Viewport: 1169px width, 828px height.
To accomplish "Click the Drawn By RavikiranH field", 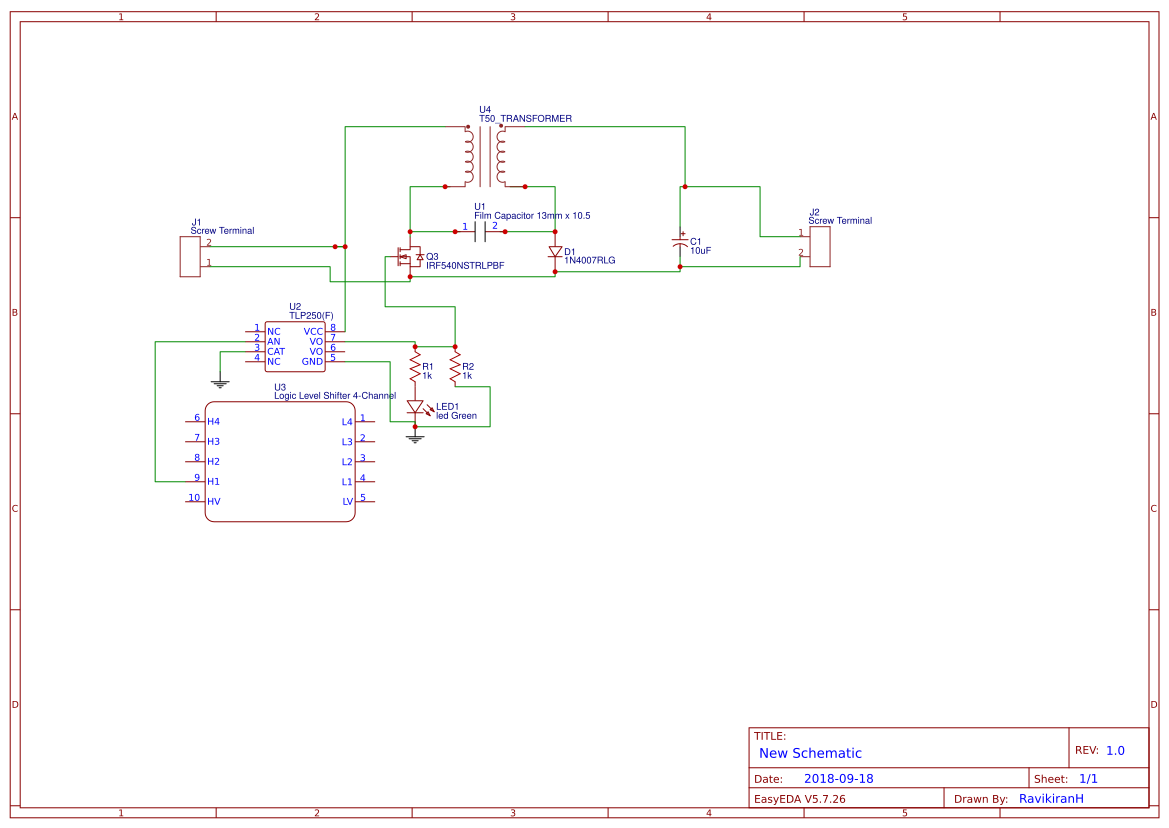I will pyautogui.click(x=1050, y=798).
